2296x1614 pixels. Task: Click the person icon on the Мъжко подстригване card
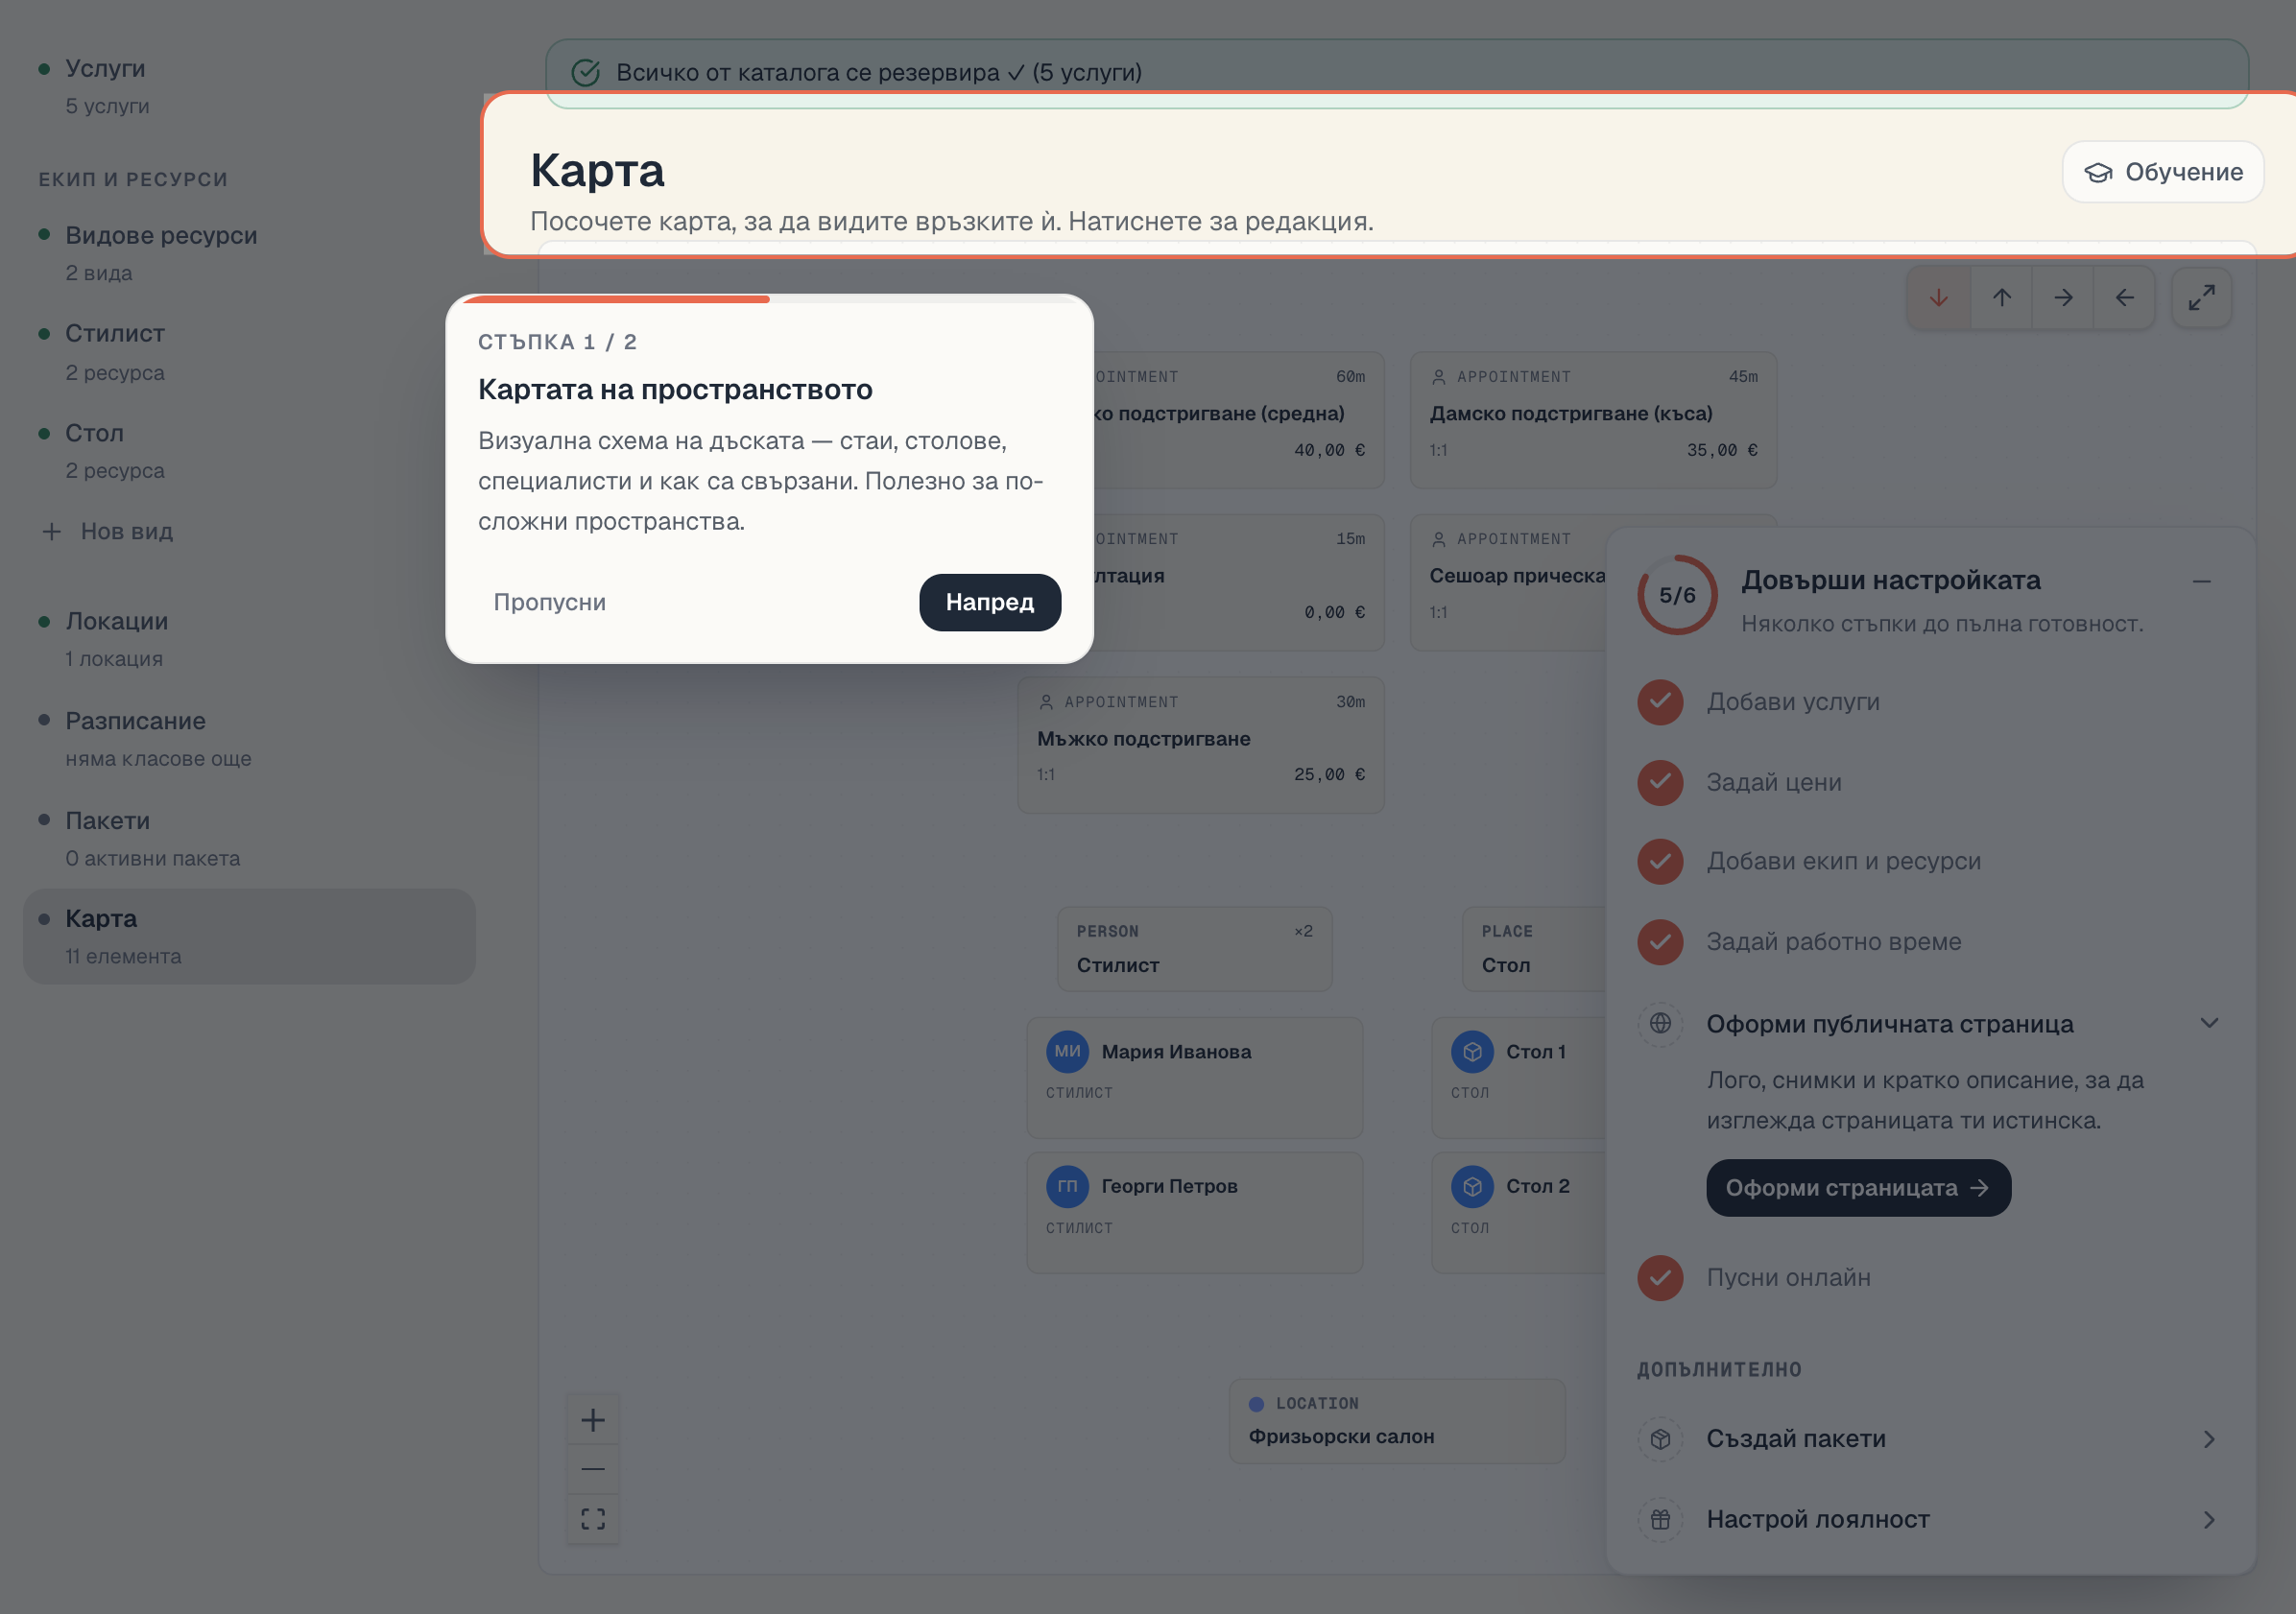(x=1046, y=703)
